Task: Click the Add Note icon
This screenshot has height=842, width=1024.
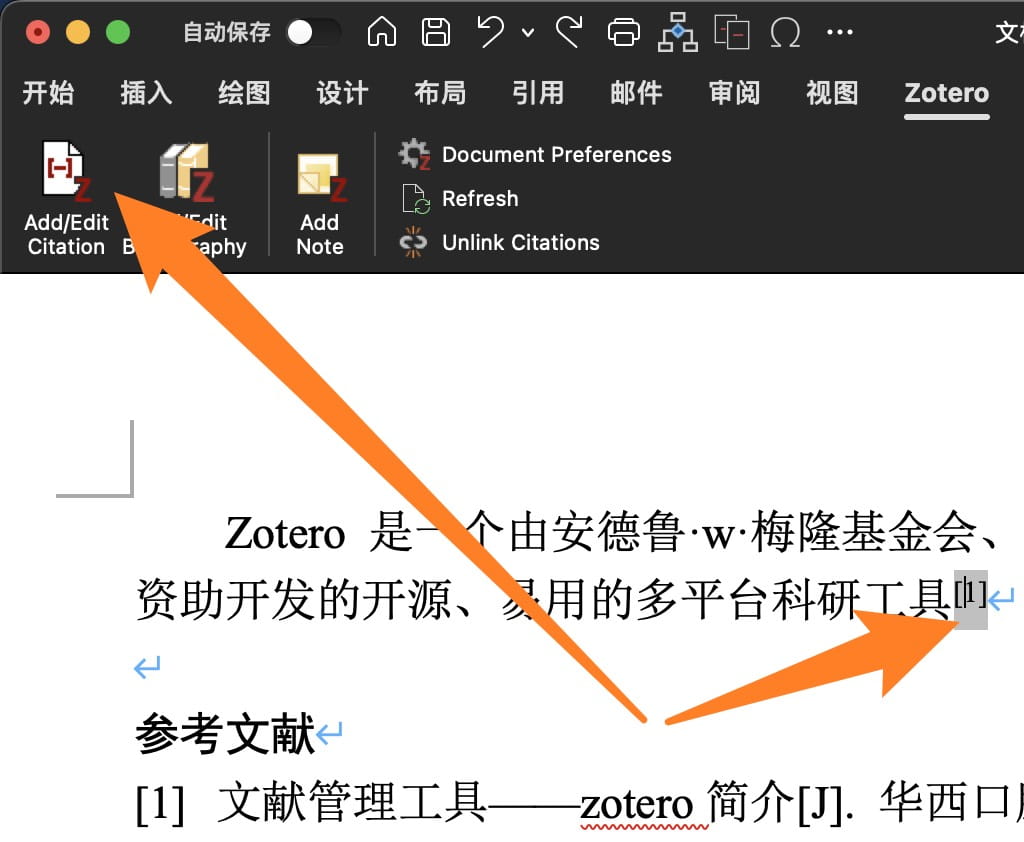Action: (320, 178)
